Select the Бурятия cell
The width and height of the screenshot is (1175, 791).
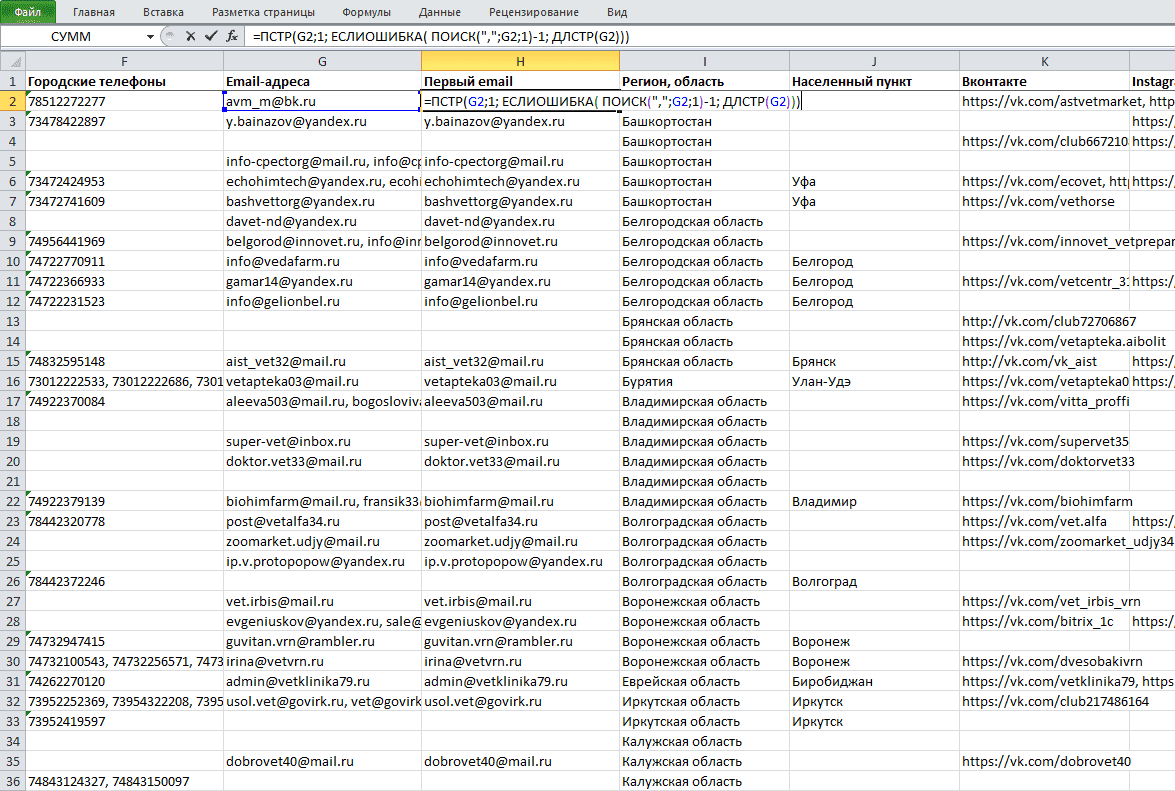[x=704, y=381]
